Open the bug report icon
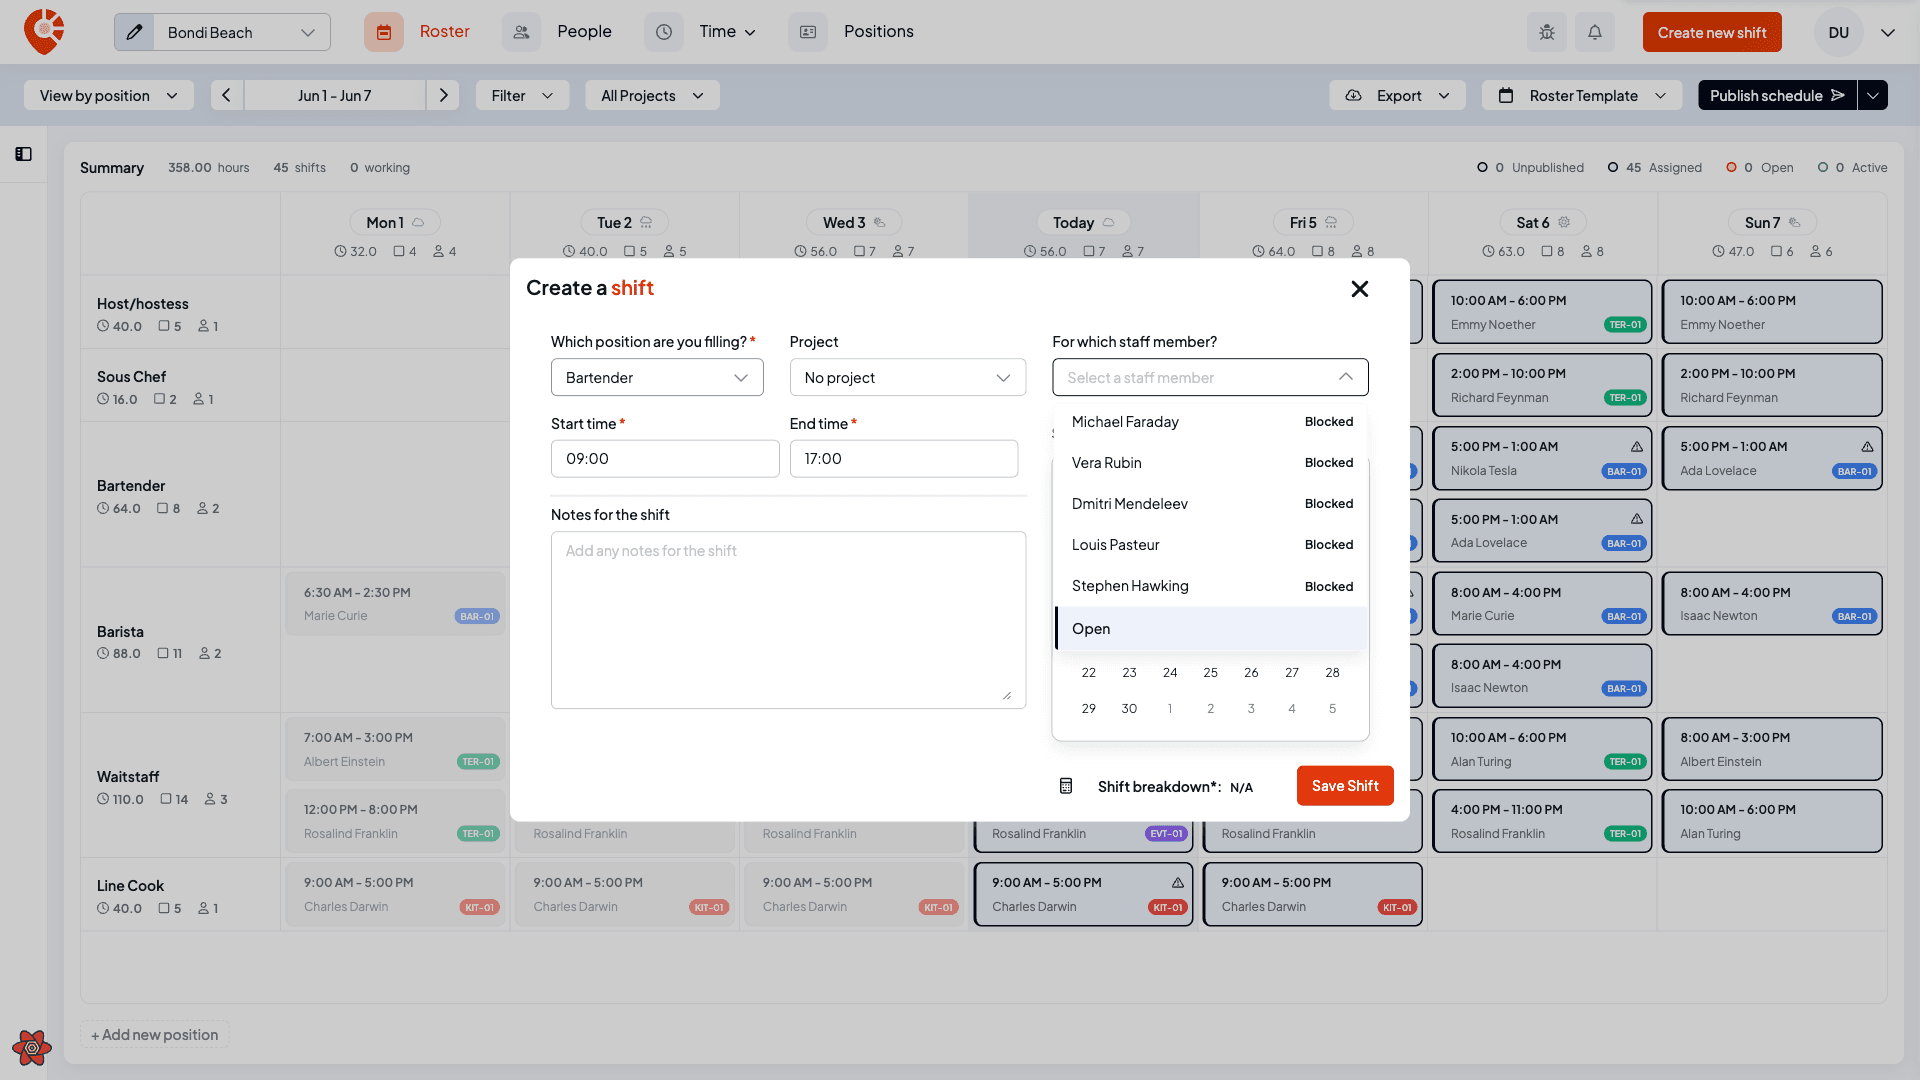 1547,32
